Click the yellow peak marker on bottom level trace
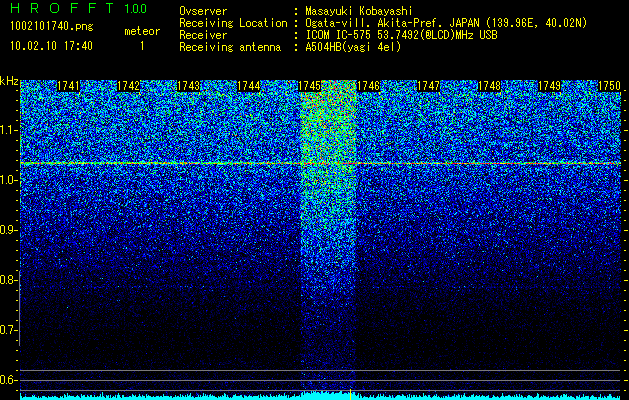 pyautogui.click(x=351, y=394)
